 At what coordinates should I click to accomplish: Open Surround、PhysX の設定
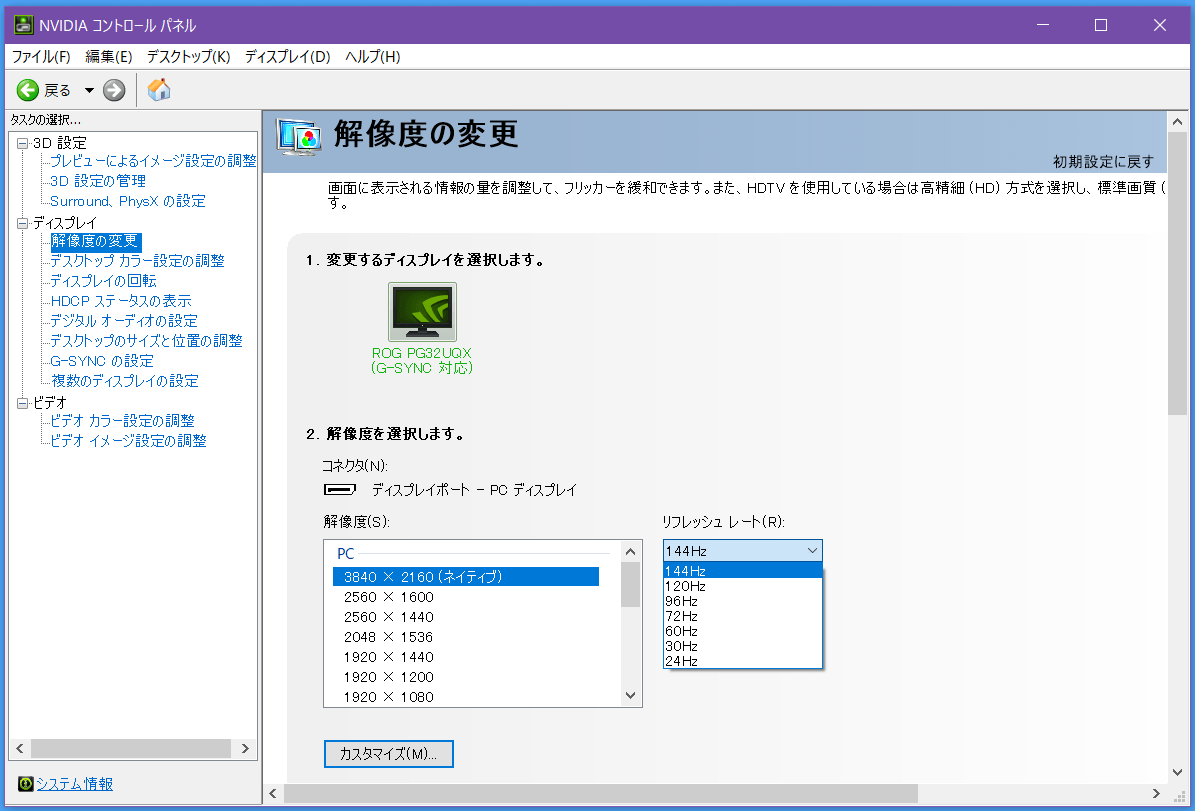coord(127,201)
